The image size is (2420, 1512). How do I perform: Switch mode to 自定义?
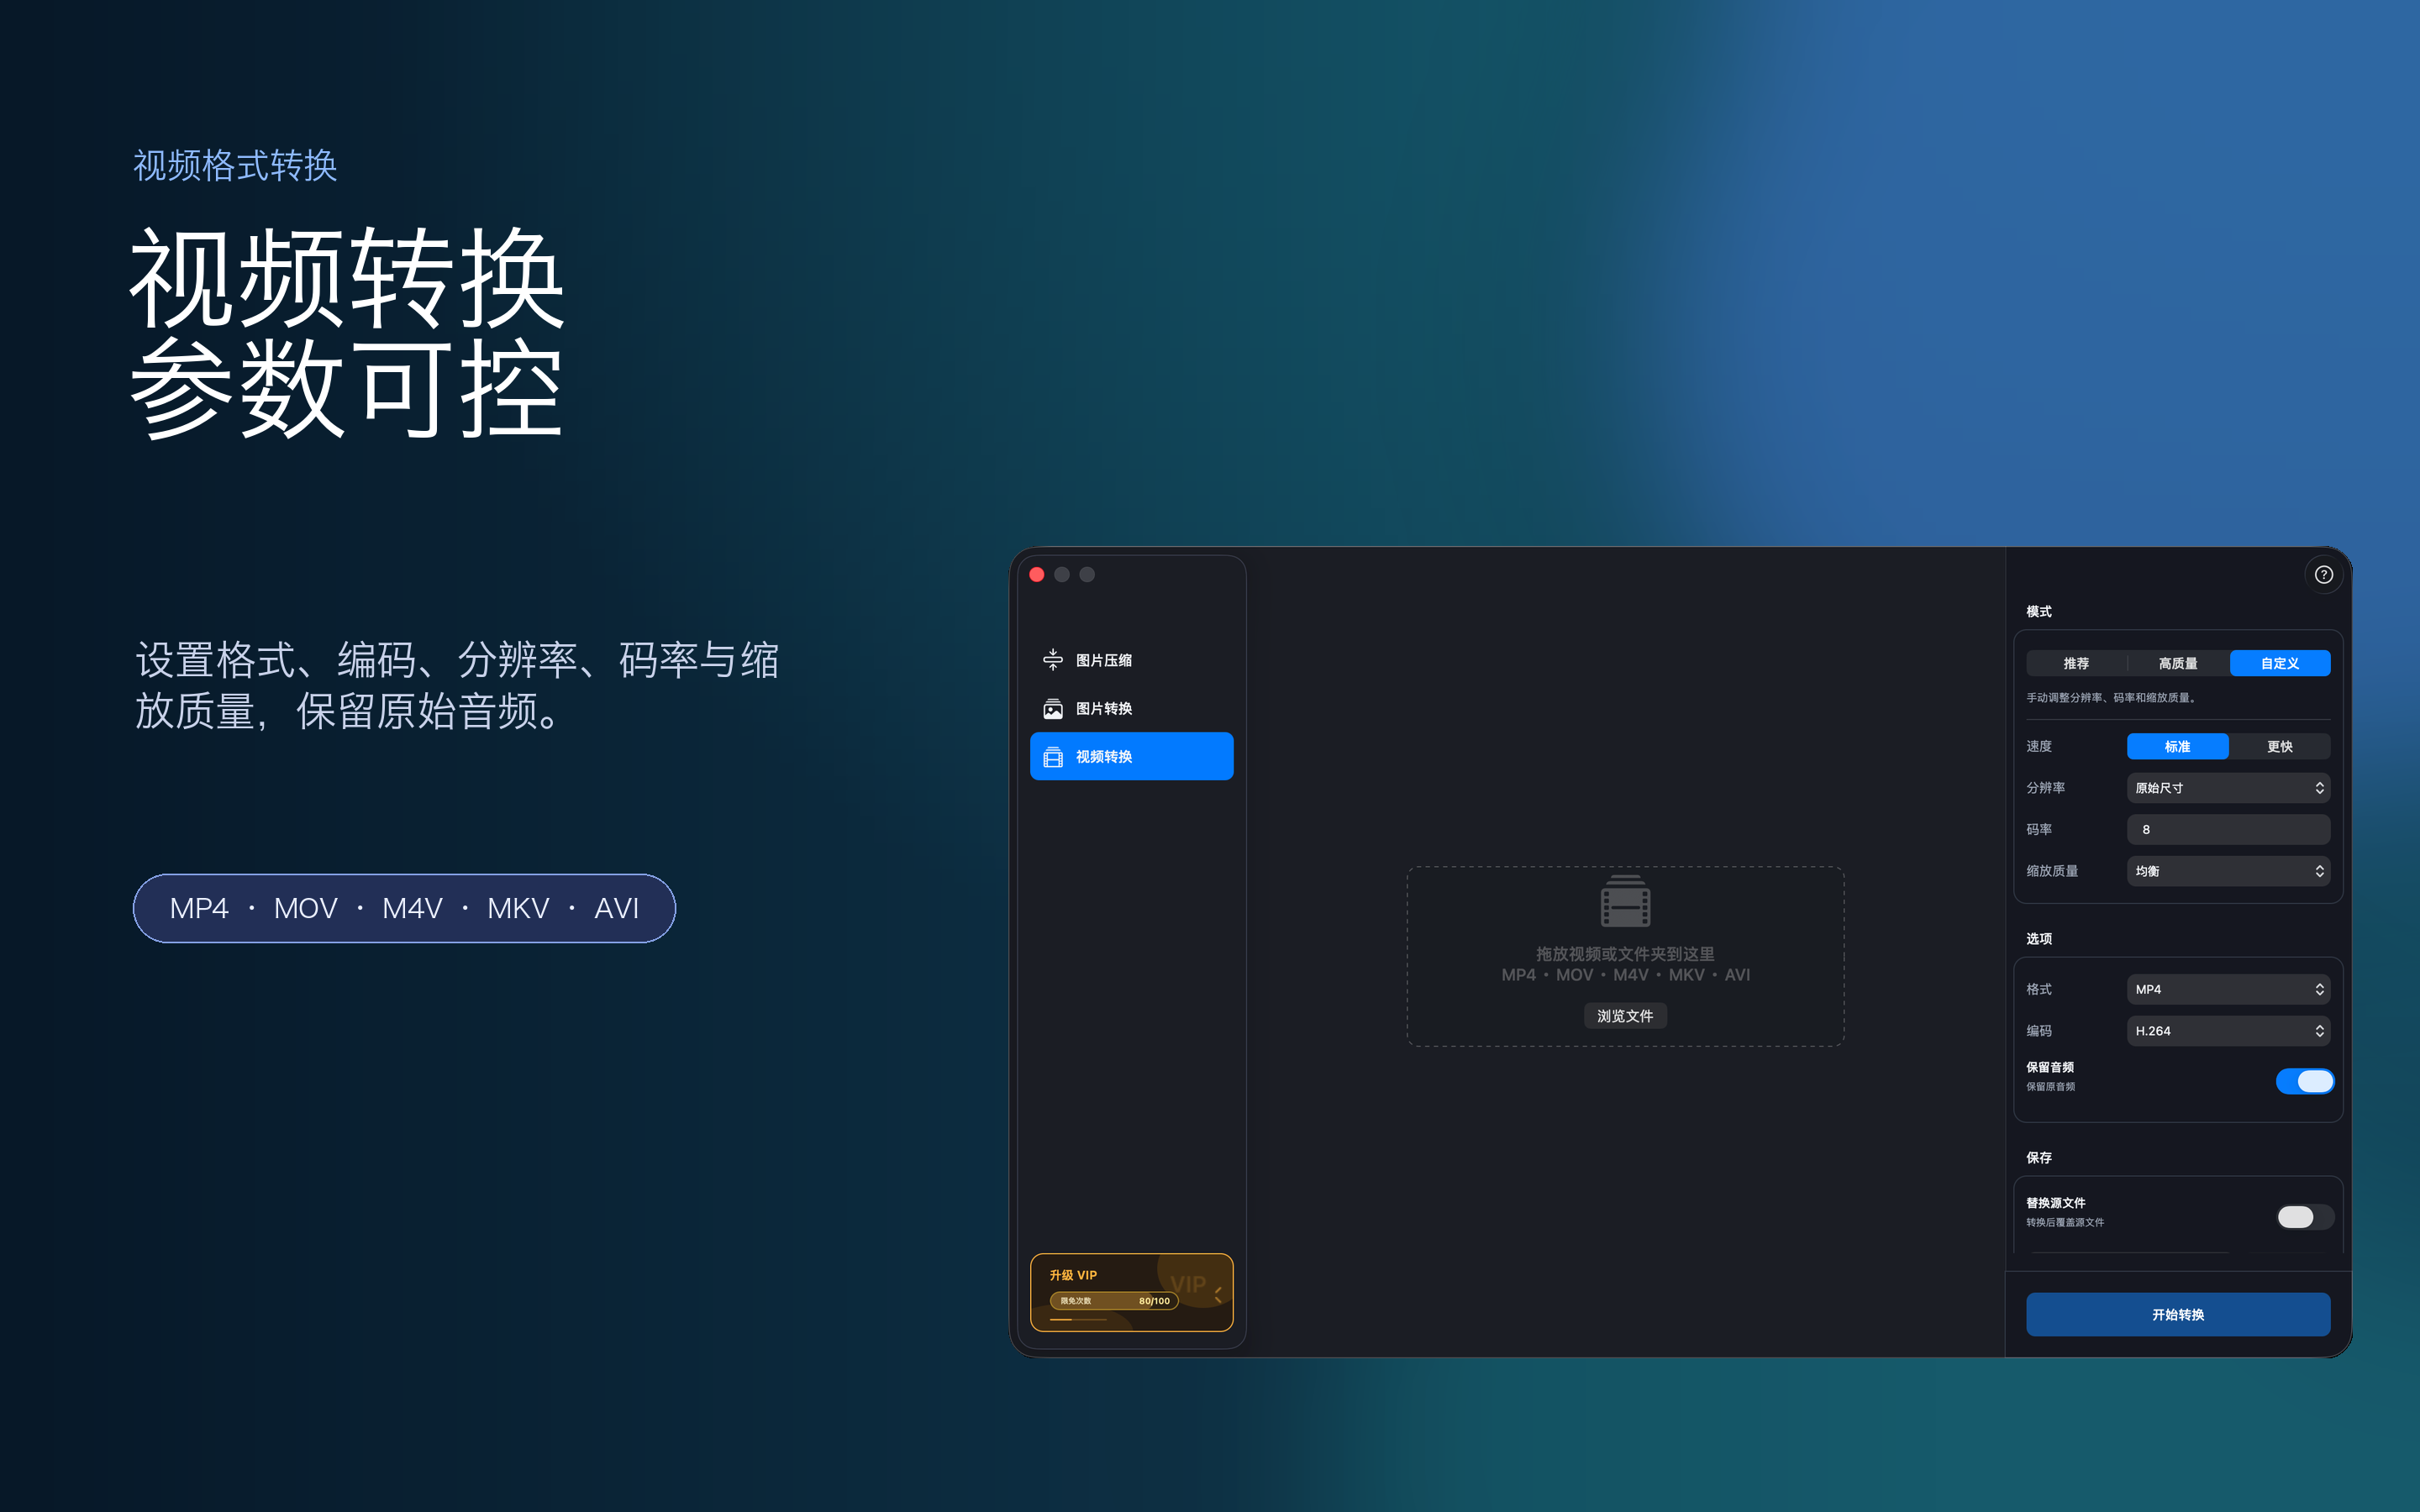point(2280,663)
